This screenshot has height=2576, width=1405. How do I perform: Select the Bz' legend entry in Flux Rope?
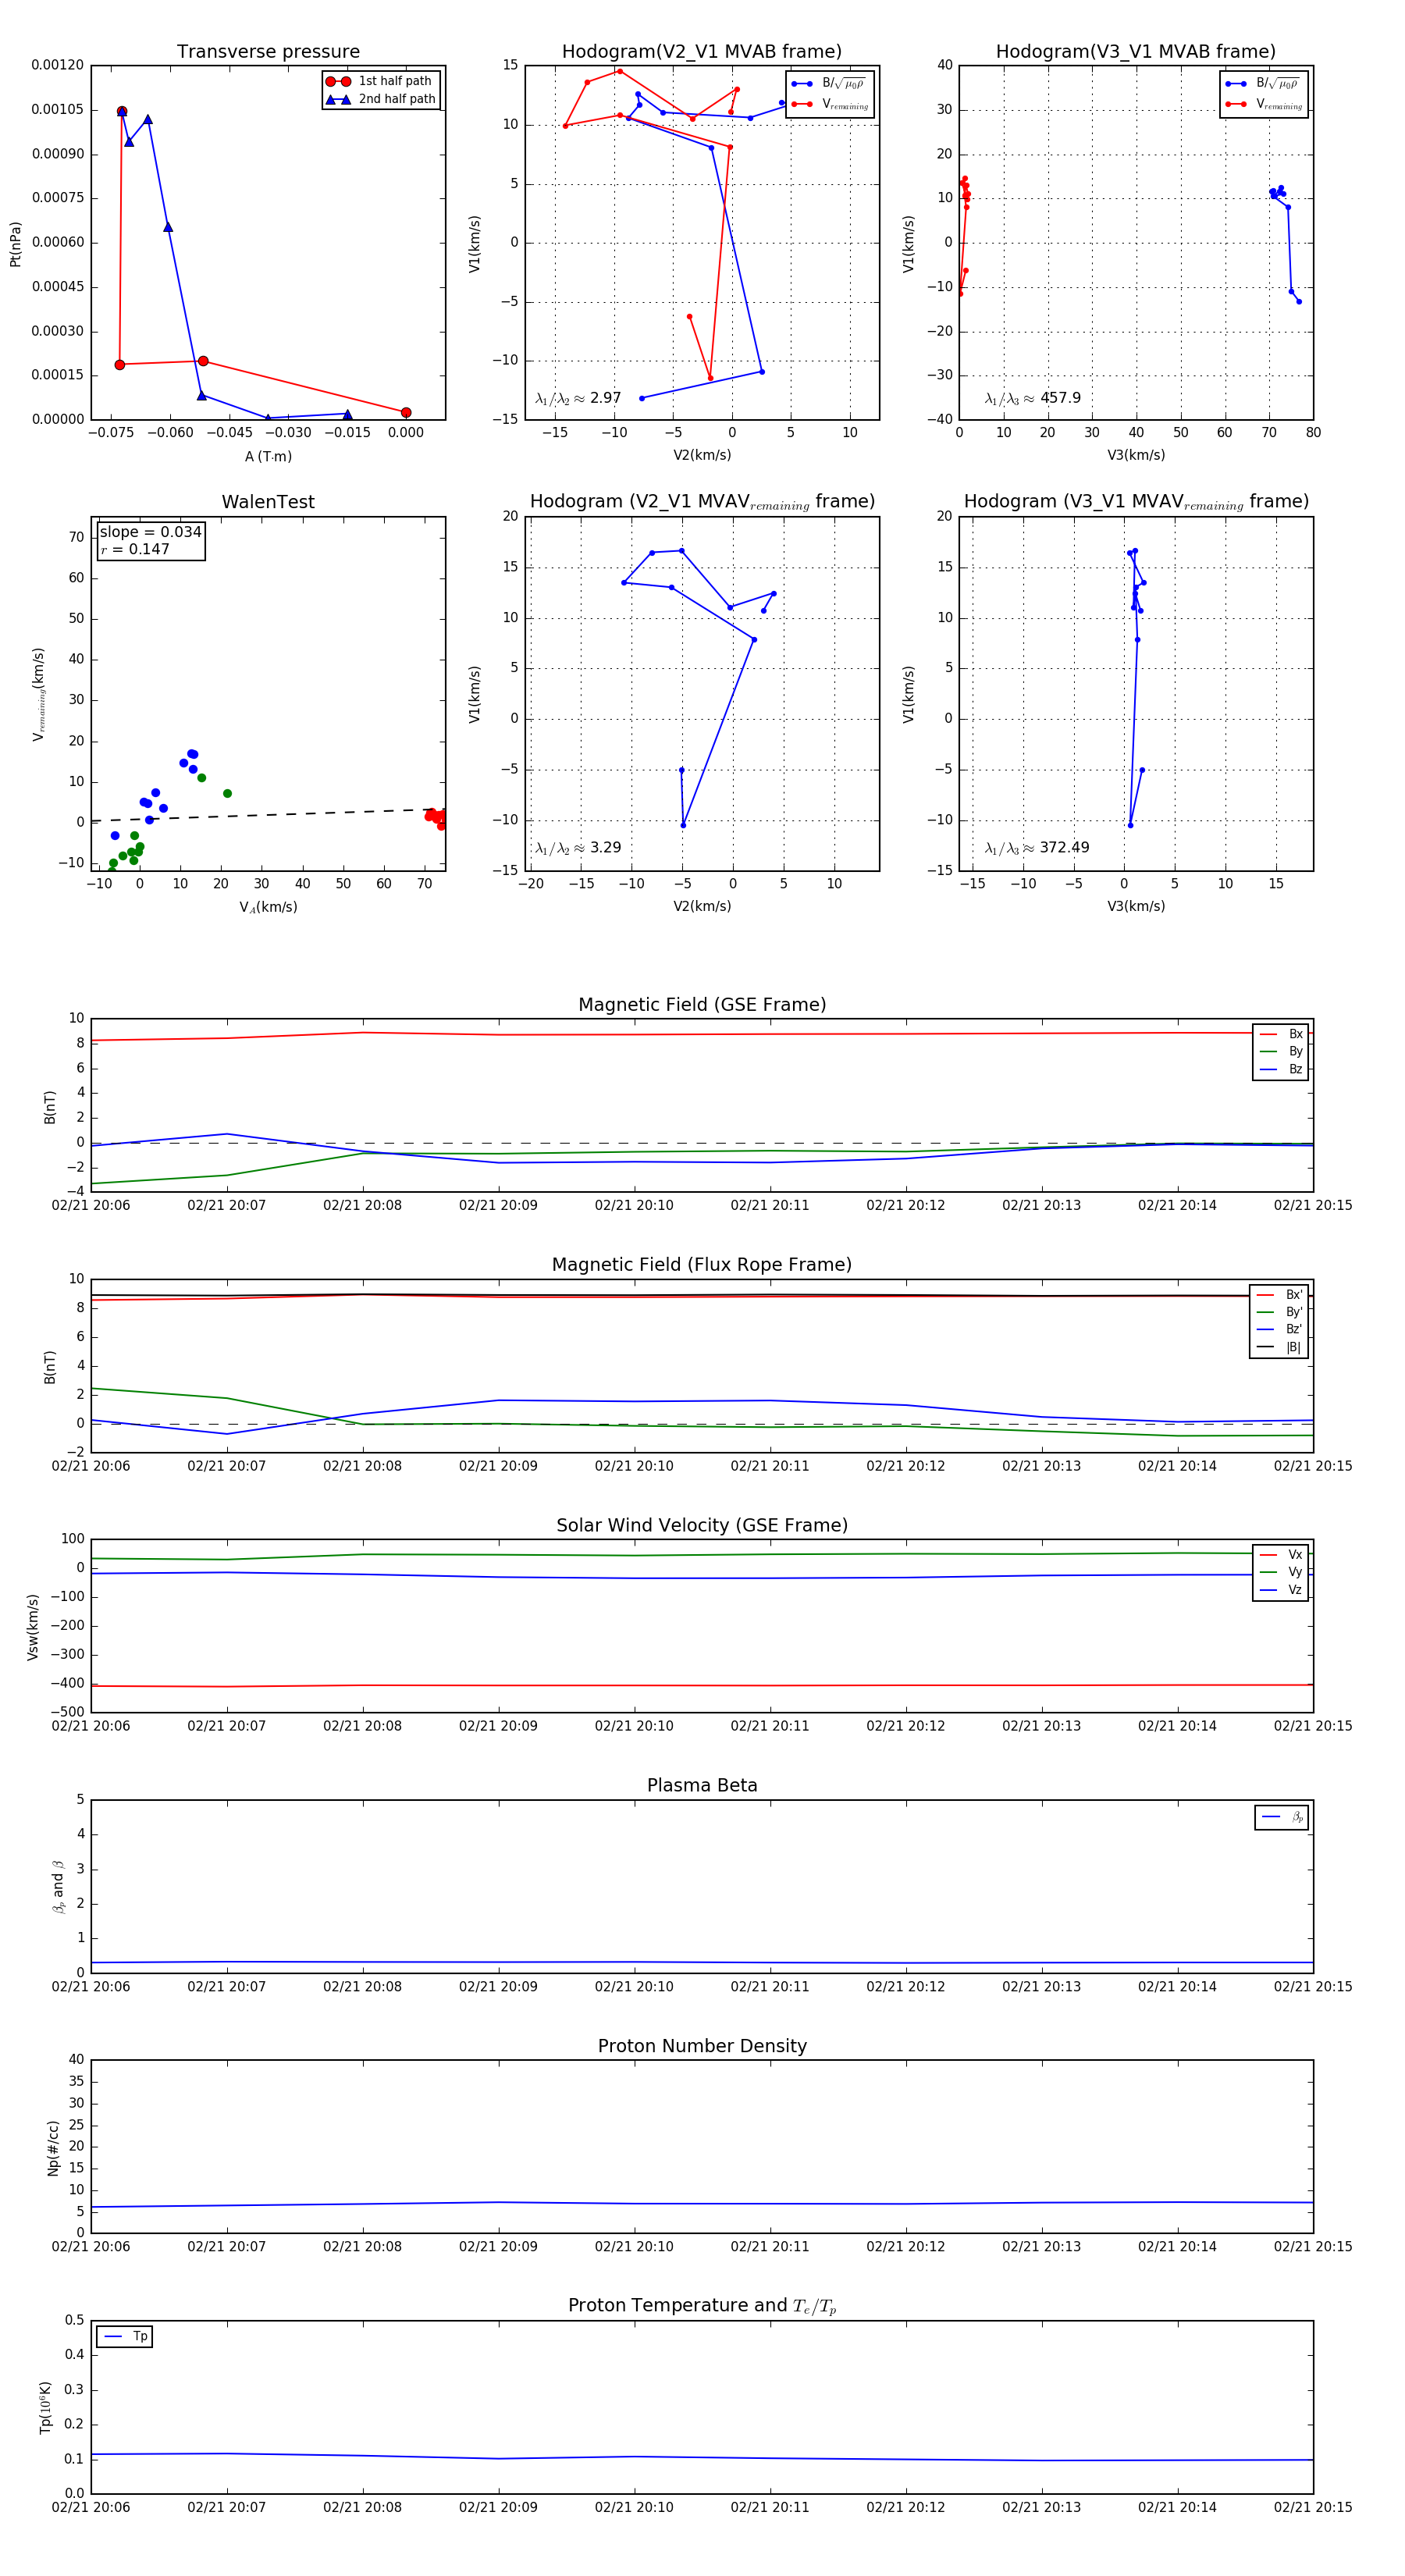coord(1280,1330)
